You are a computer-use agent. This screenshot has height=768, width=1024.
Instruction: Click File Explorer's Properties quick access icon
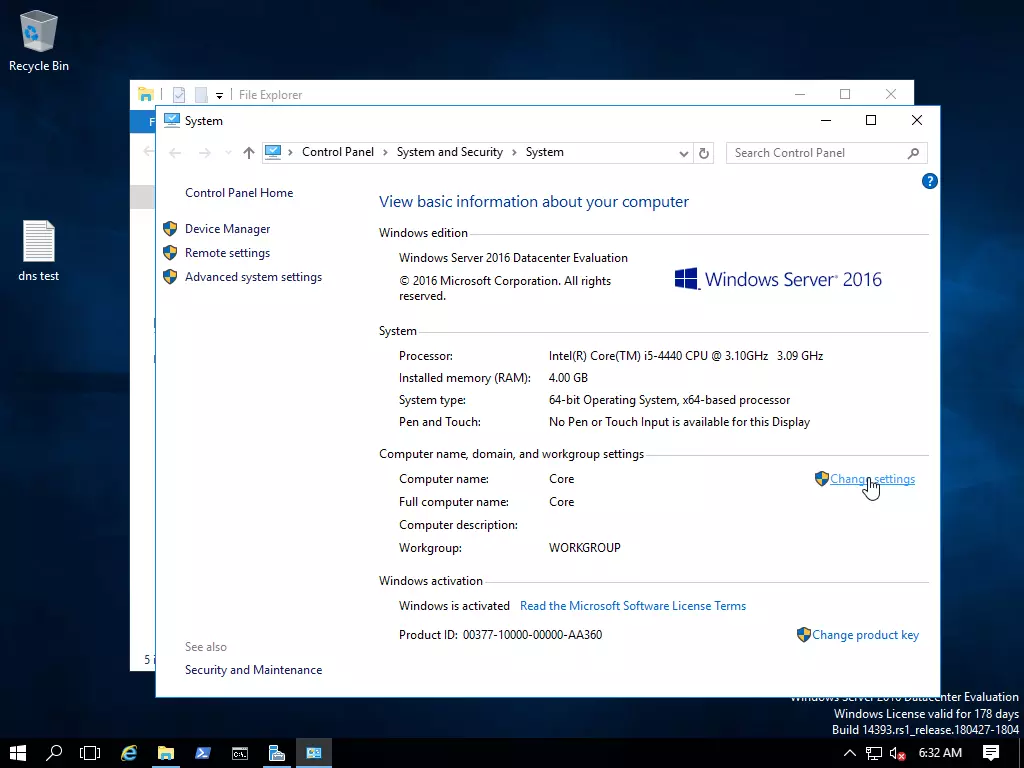pos(179,95)
